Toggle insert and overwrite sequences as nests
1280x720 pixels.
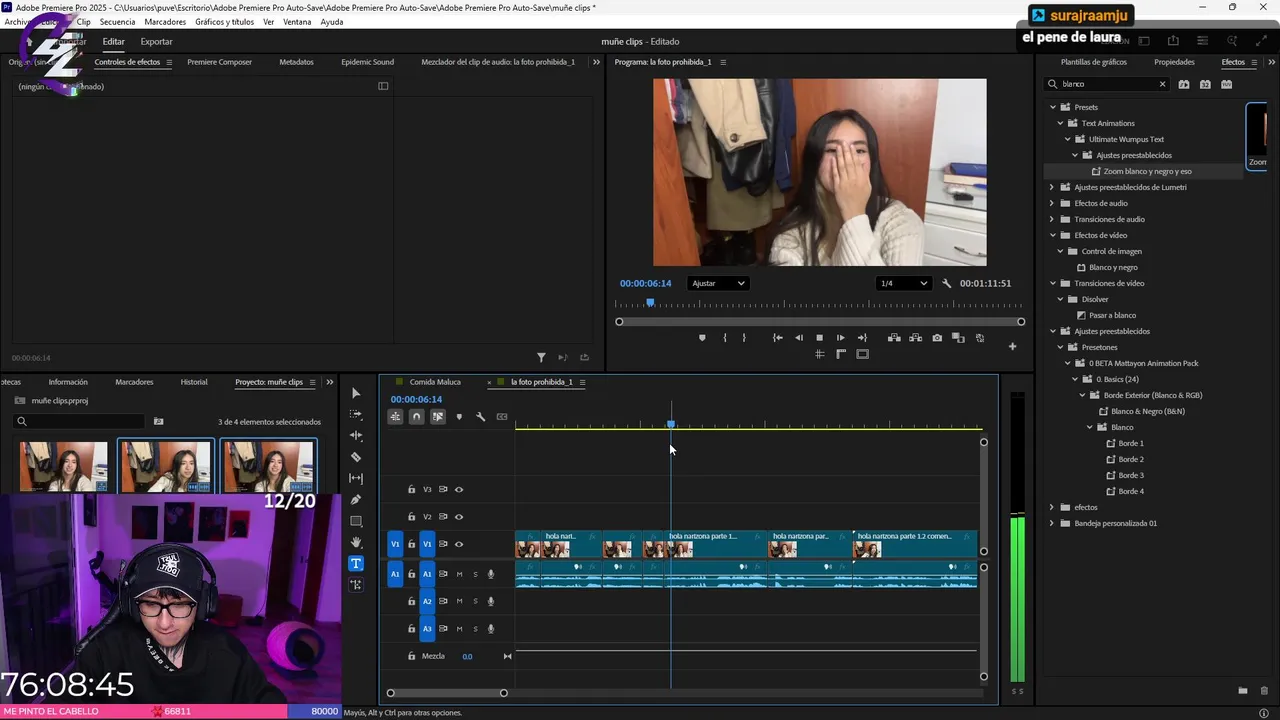pyautogui.click(x=396, y=417)
